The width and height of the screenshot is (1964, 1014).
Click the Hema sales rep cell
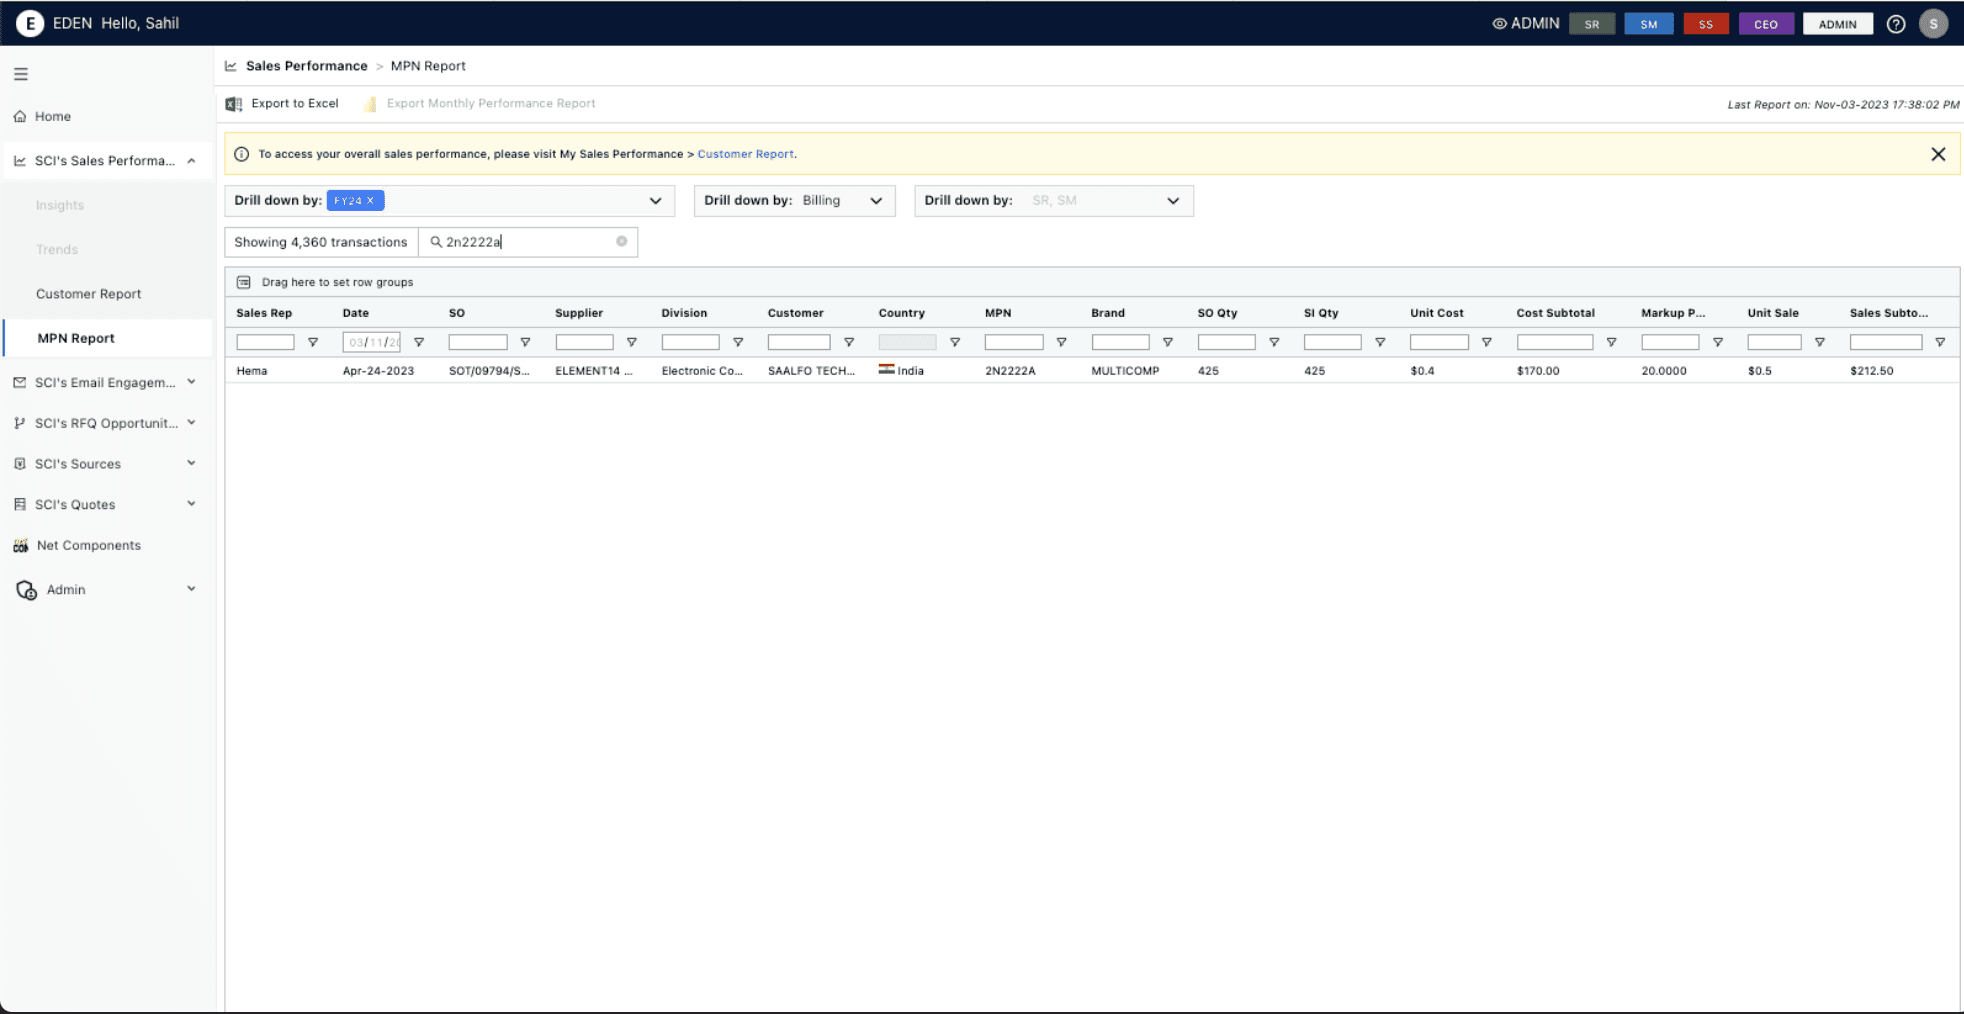[252, 371]
